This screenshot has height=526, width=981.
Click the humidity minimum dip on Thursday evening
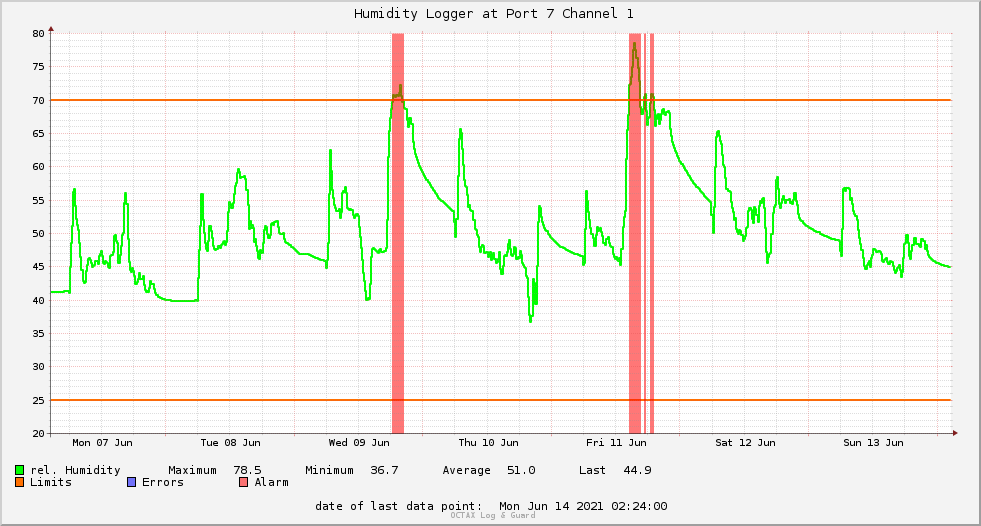531,321
